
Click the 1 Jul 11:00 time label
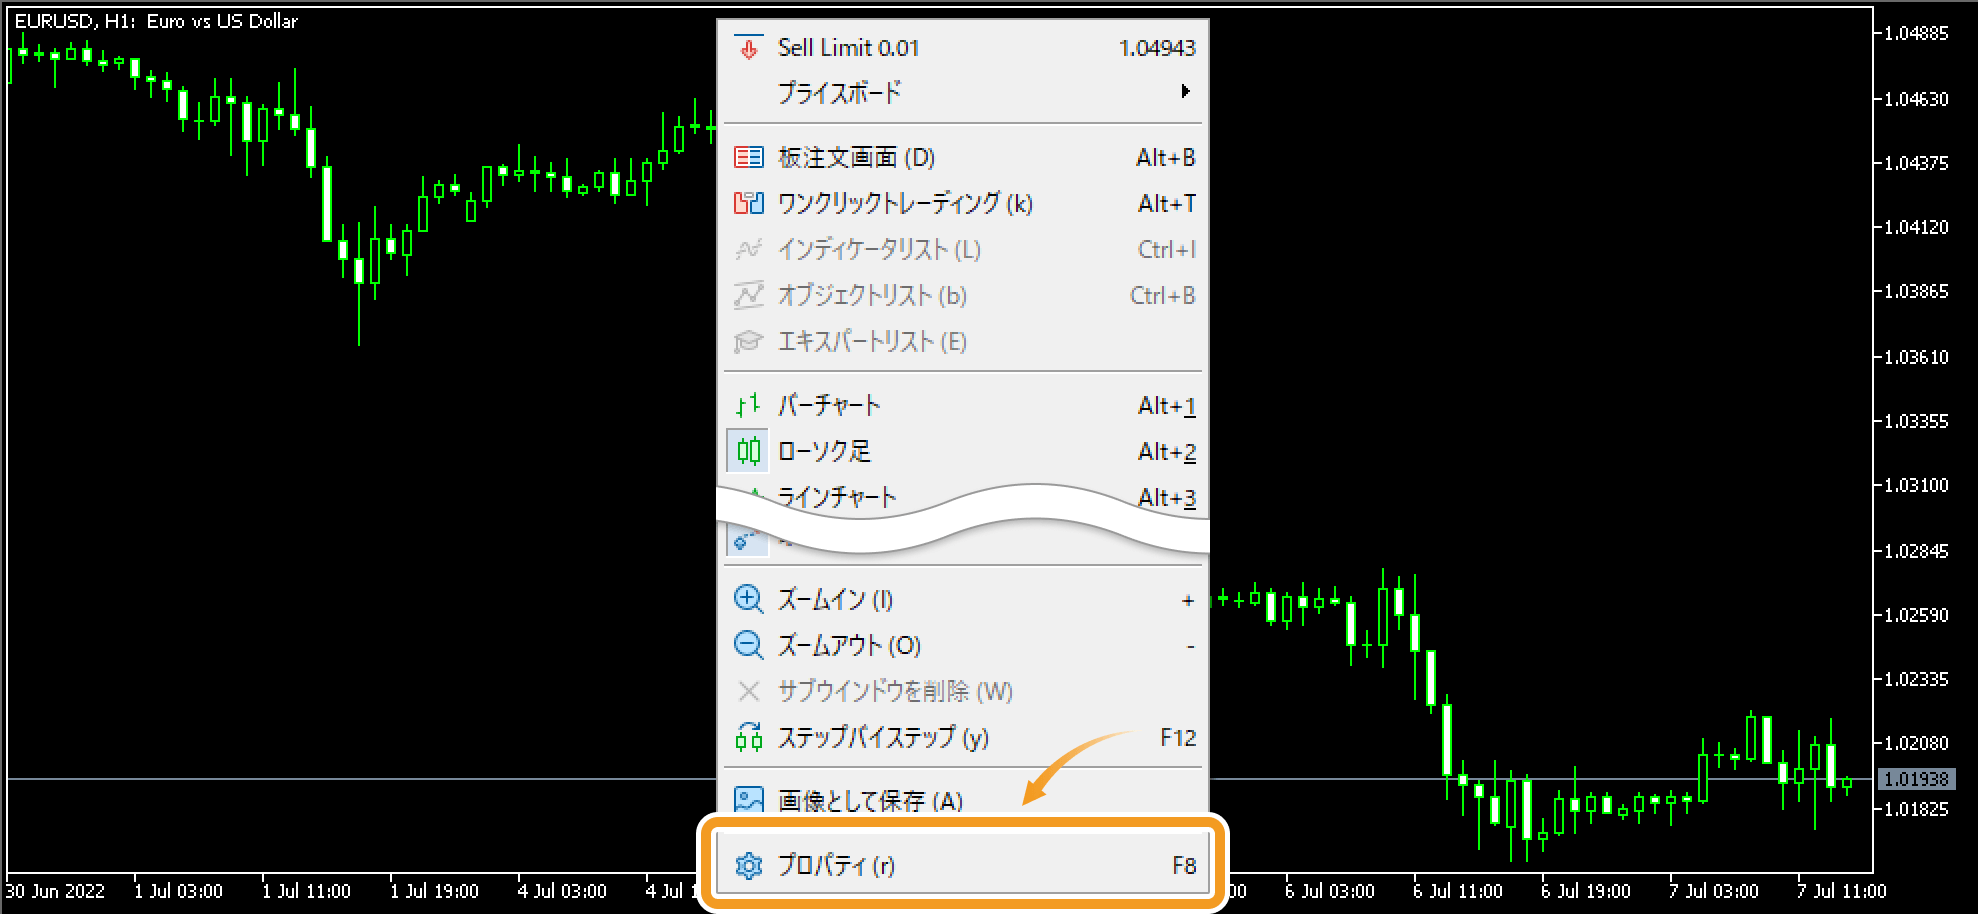coord(306,891)
